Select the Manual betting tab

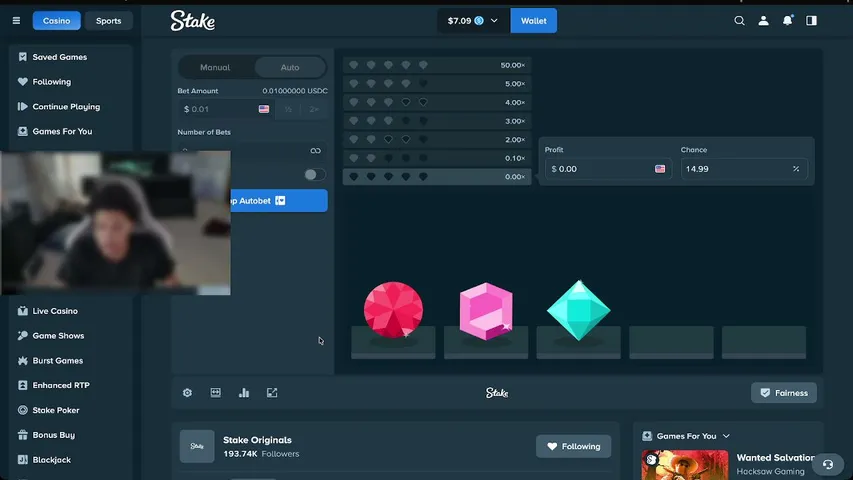(215, 67)
